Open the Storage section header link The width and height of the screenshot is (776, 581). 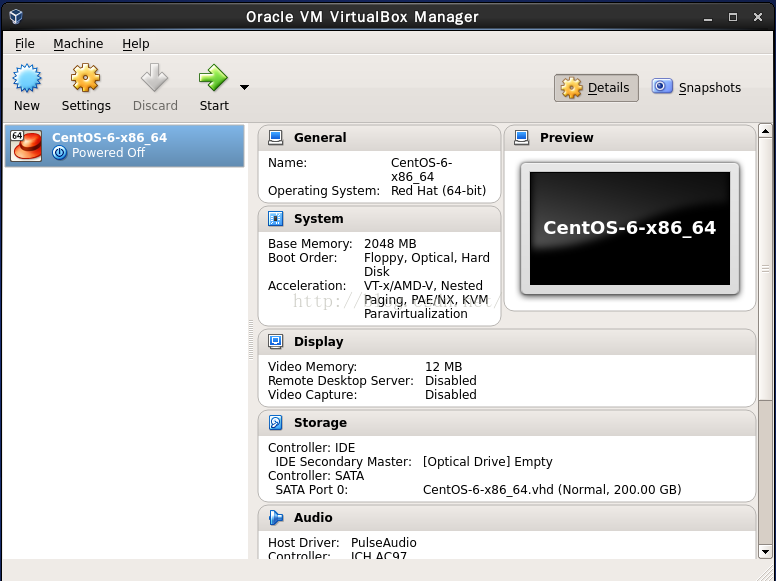tap(320, 423)
